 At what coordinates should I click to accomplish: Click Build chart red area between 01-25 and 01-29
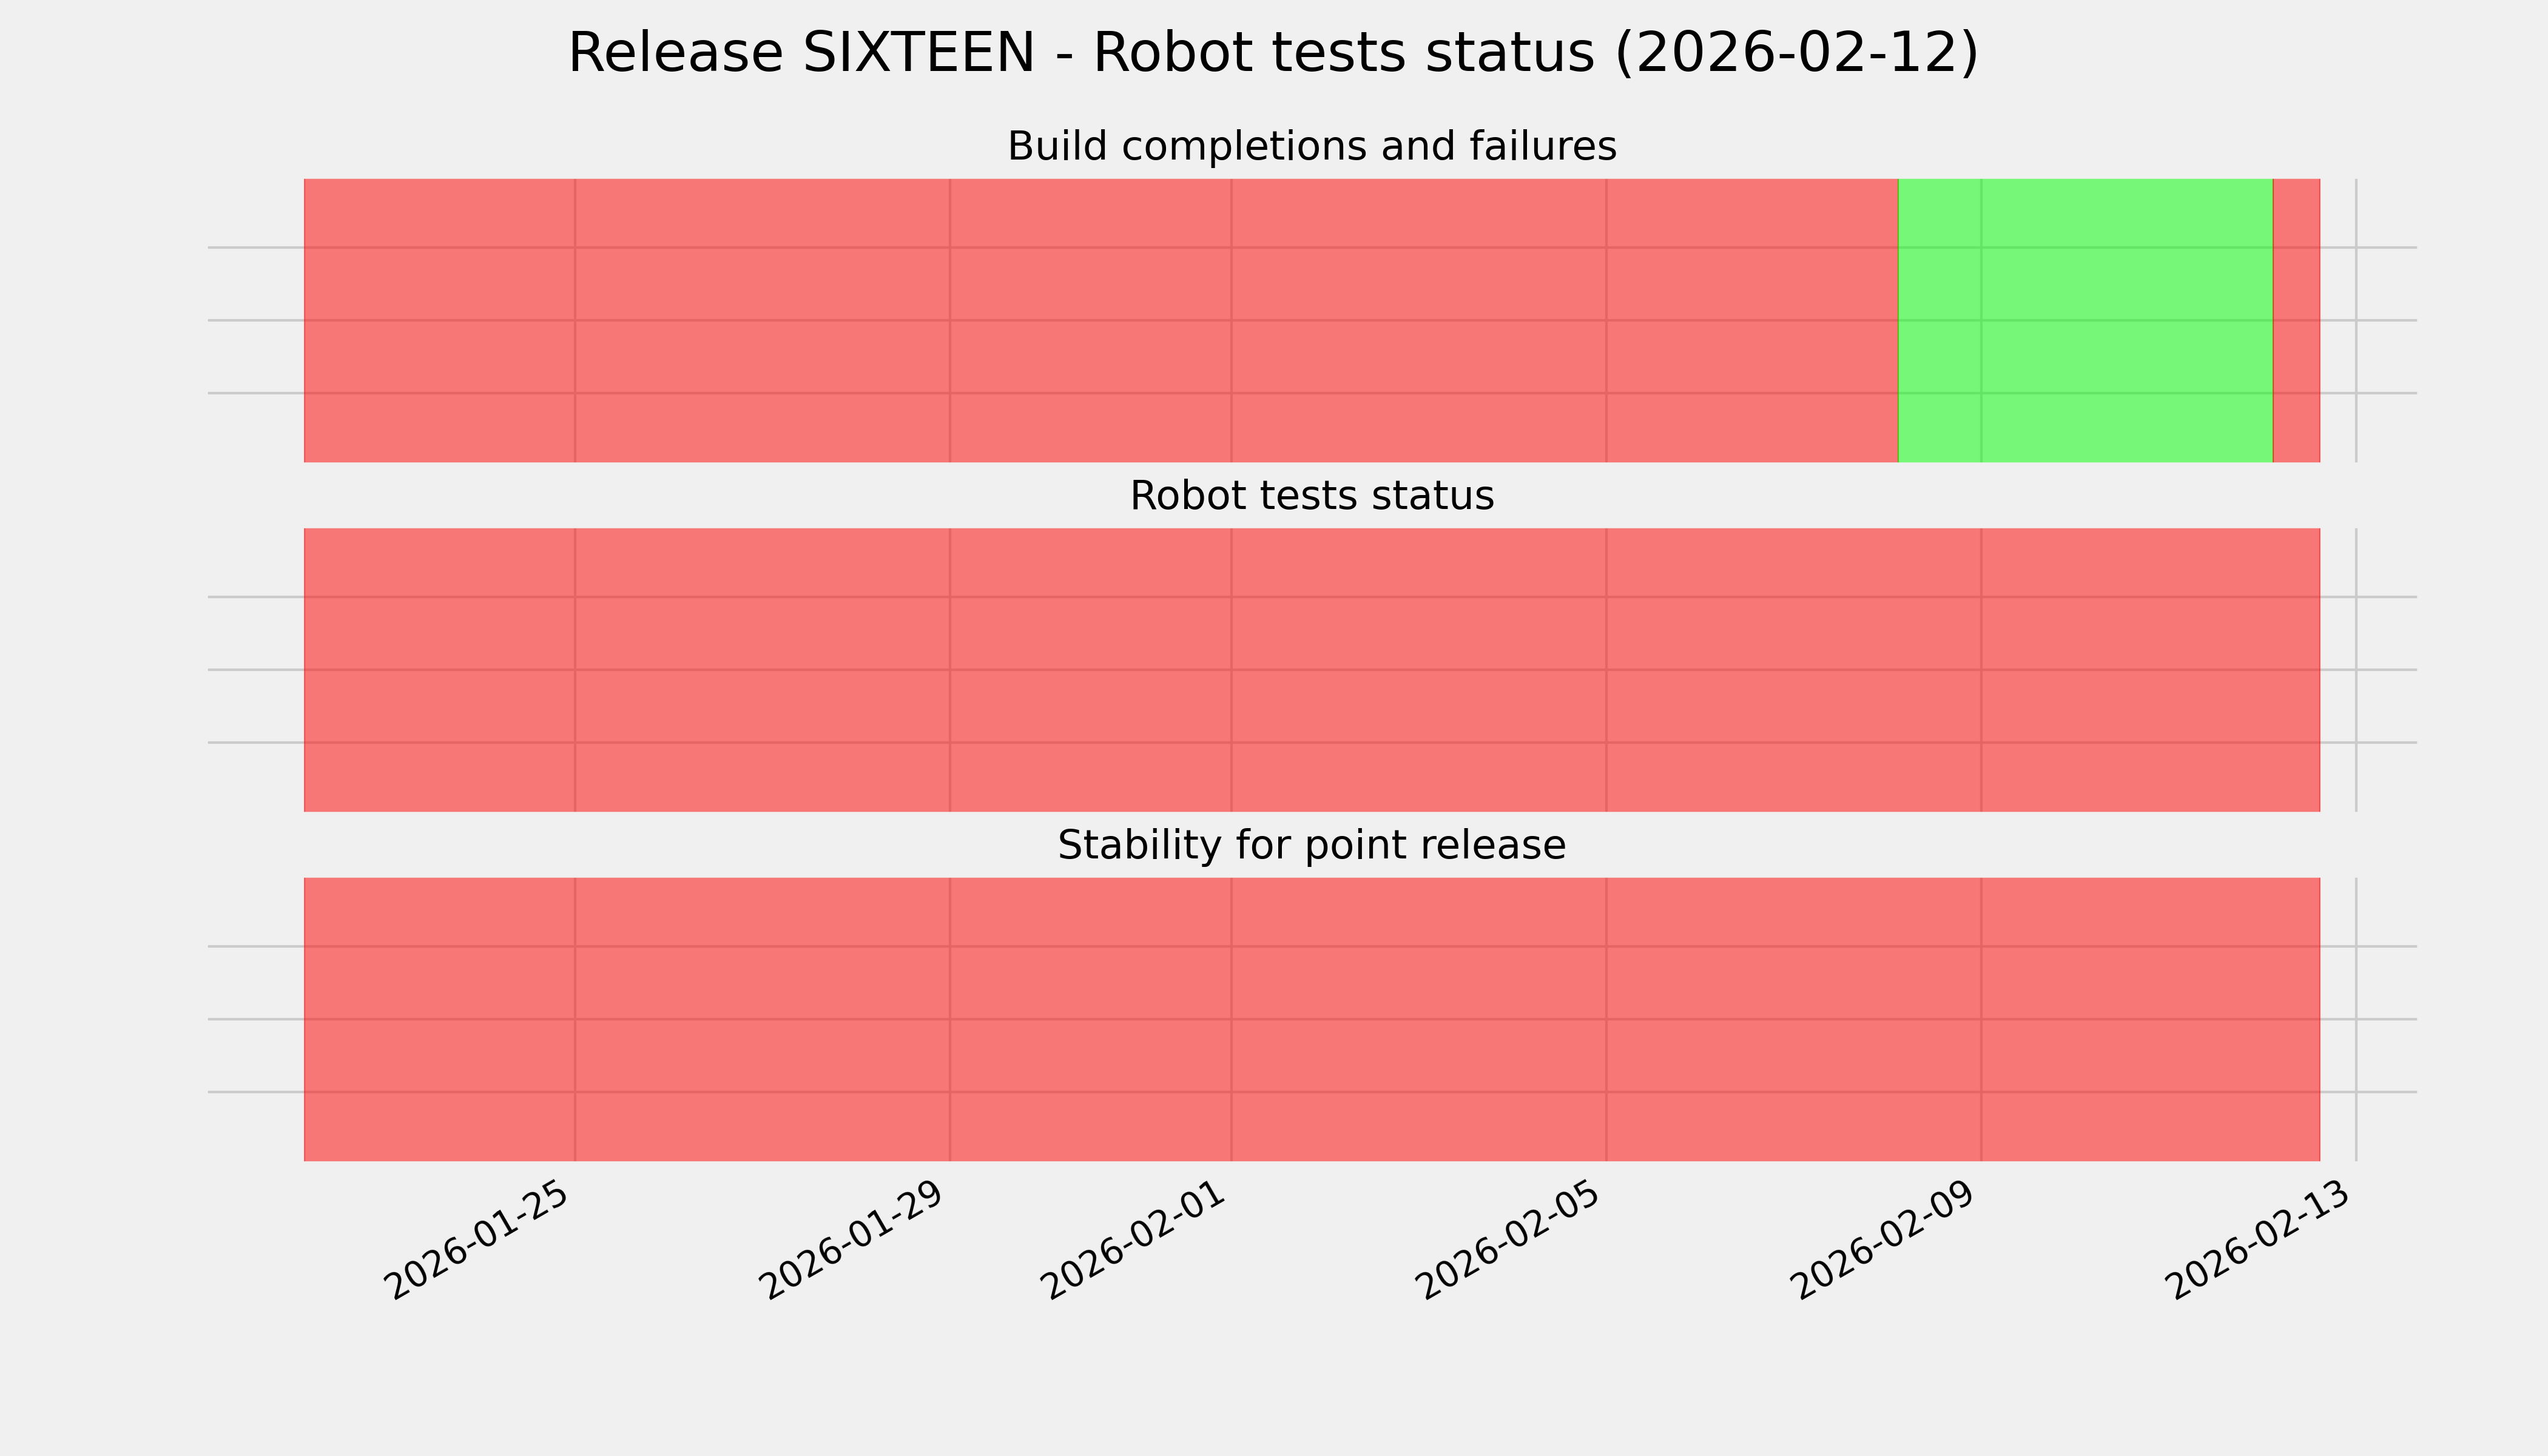click(762, 320)
